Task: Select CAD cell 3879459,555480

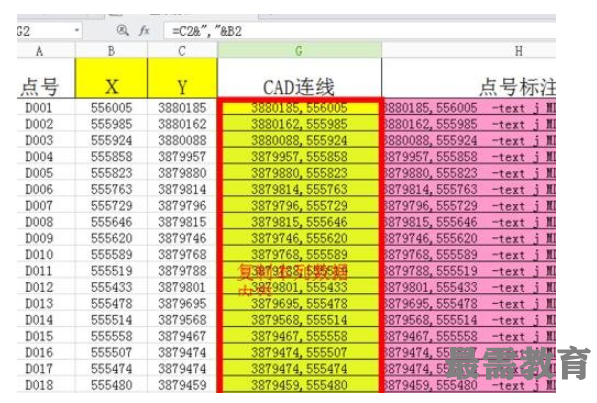Action: point(300,385)
